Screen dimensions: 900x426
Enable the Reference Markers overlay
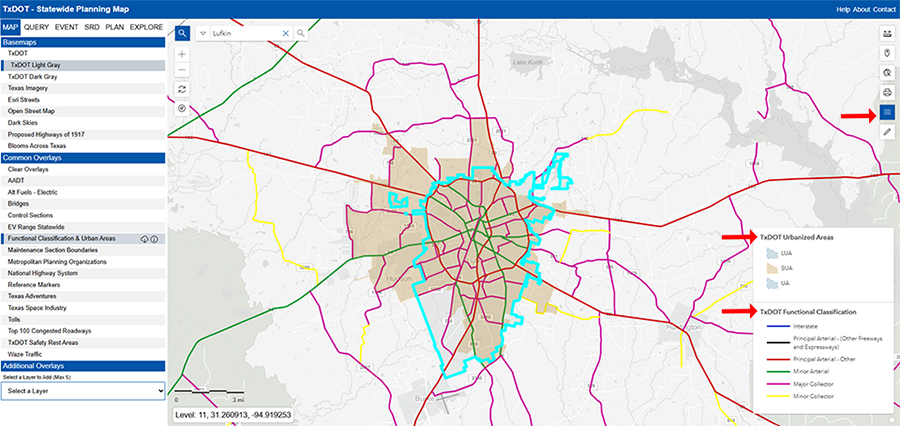[x=83, y=285]
